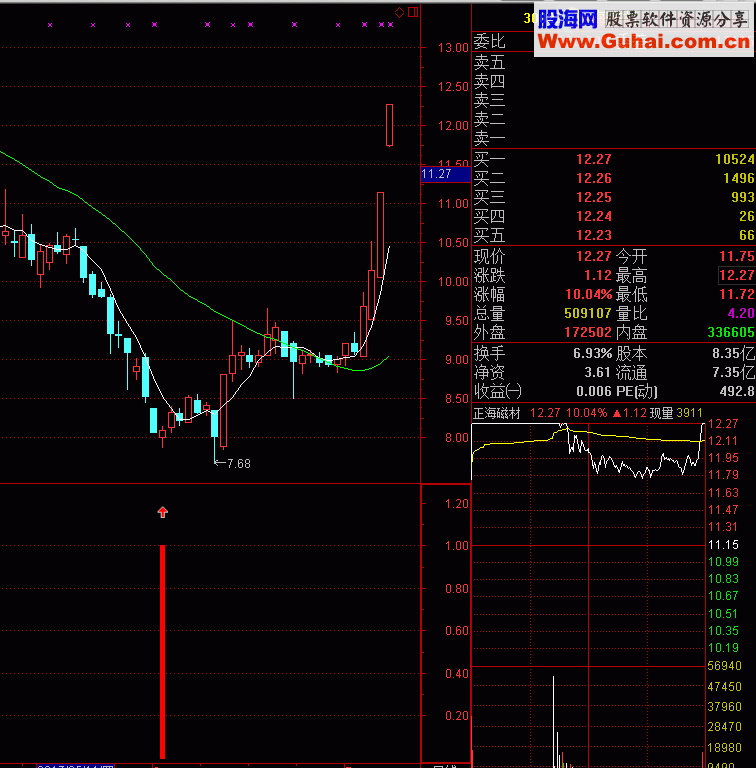The image size is (756, 768).
Task: Click the white 11.15 intraday axis label
Action: click(723, 545)
